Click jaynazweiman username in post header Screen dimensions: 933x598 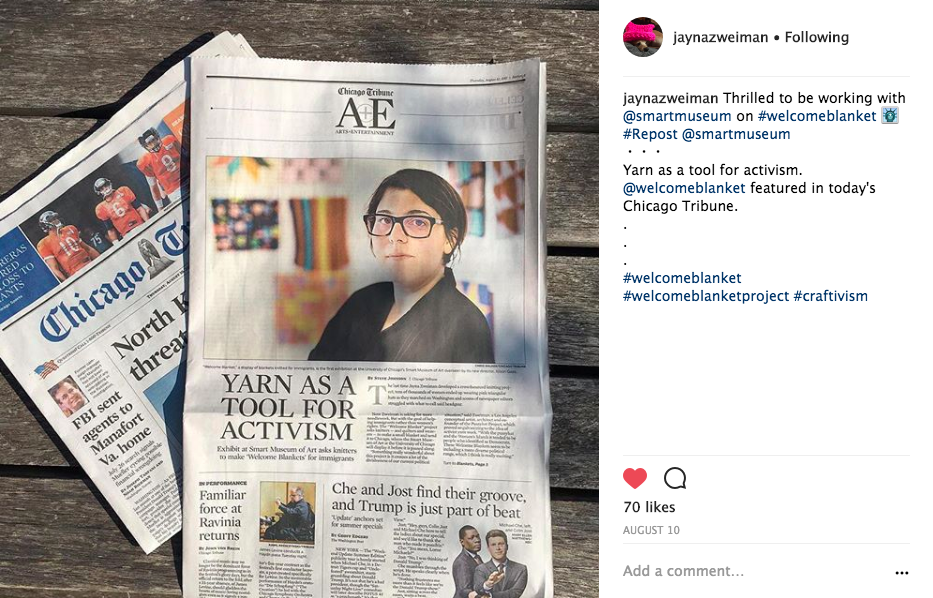tap(721, 37)
